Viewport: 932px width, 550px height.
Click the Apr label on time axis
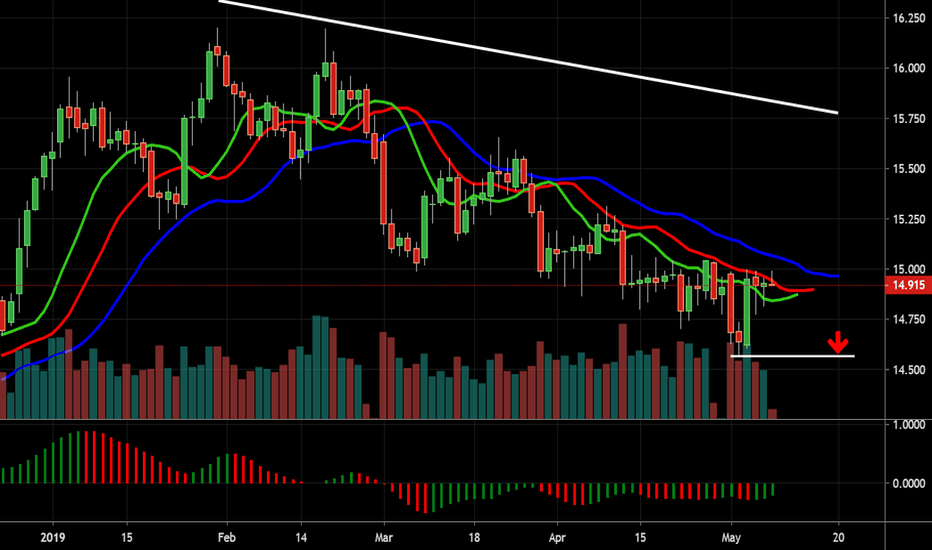(557, 538)
